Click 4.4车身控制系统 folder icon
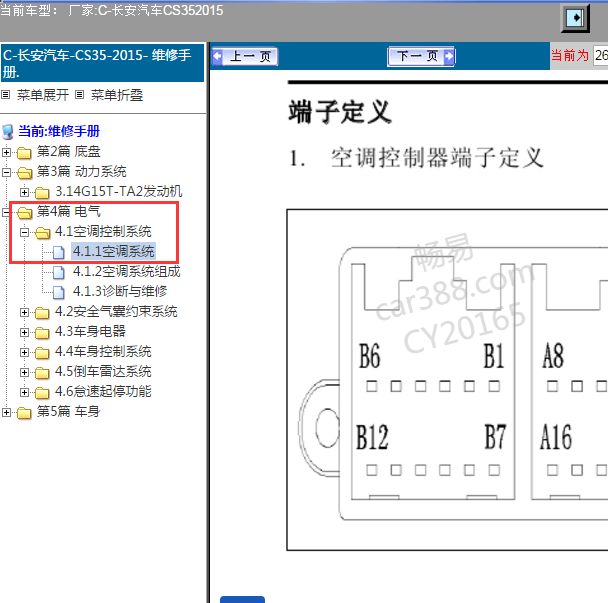This screenshot has width=608, height=603. point(42,353)
